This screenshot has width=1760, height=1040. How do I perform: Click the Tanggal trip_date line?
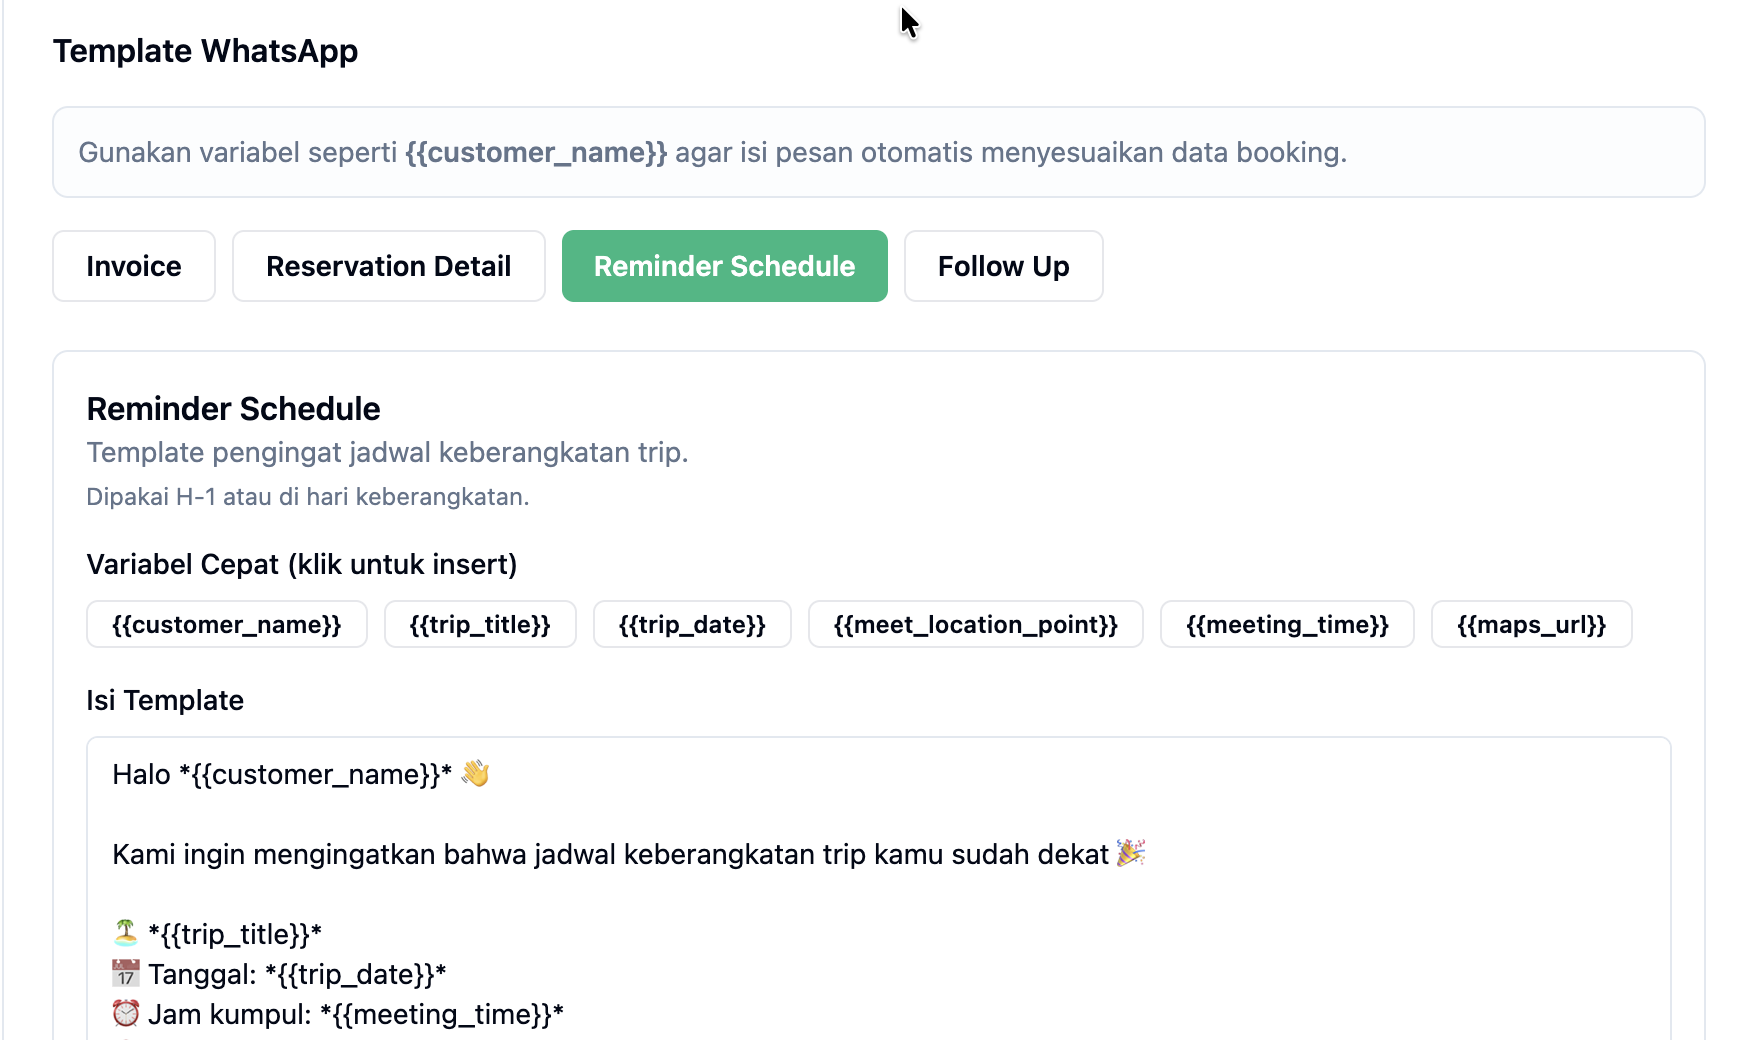click(279, 974)
